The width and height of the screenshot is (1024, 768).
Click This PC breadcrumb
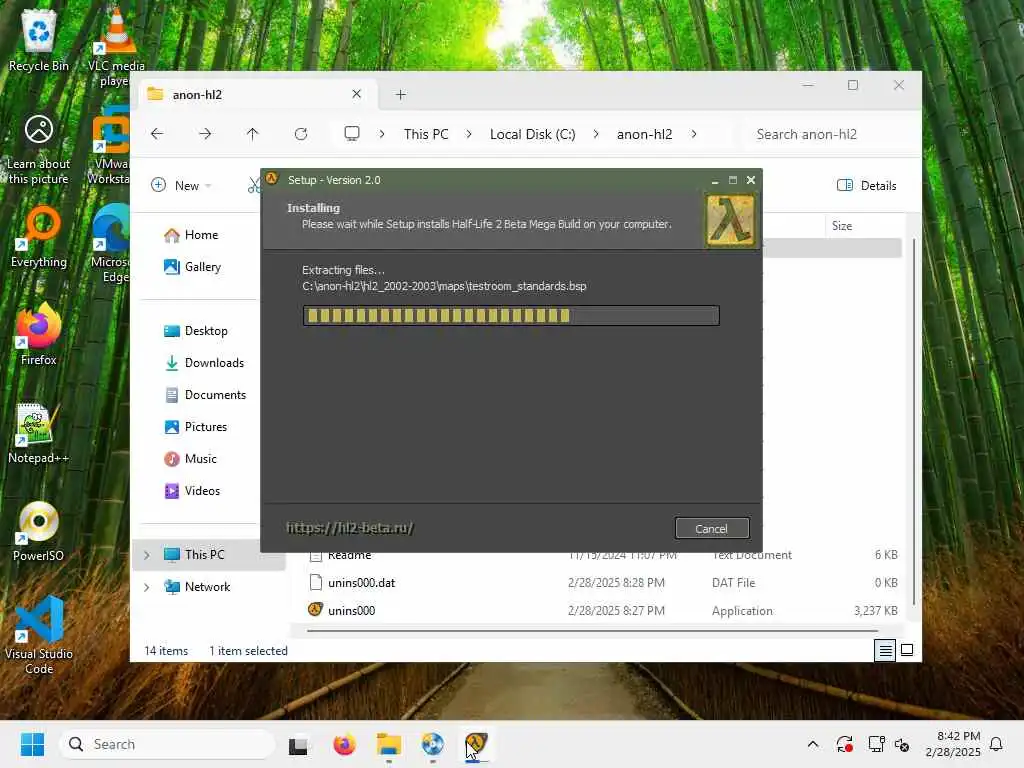click(426, 134)
